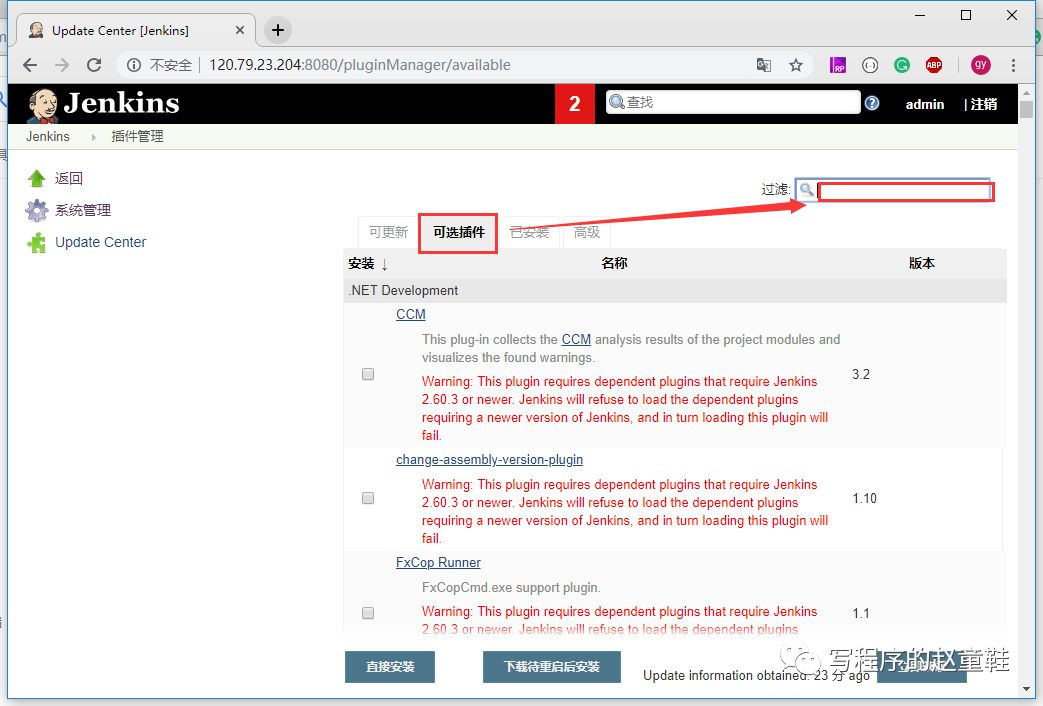
Task: Reload the page with refresh icon
Action: pyautogui.click(x=94, y=65)
